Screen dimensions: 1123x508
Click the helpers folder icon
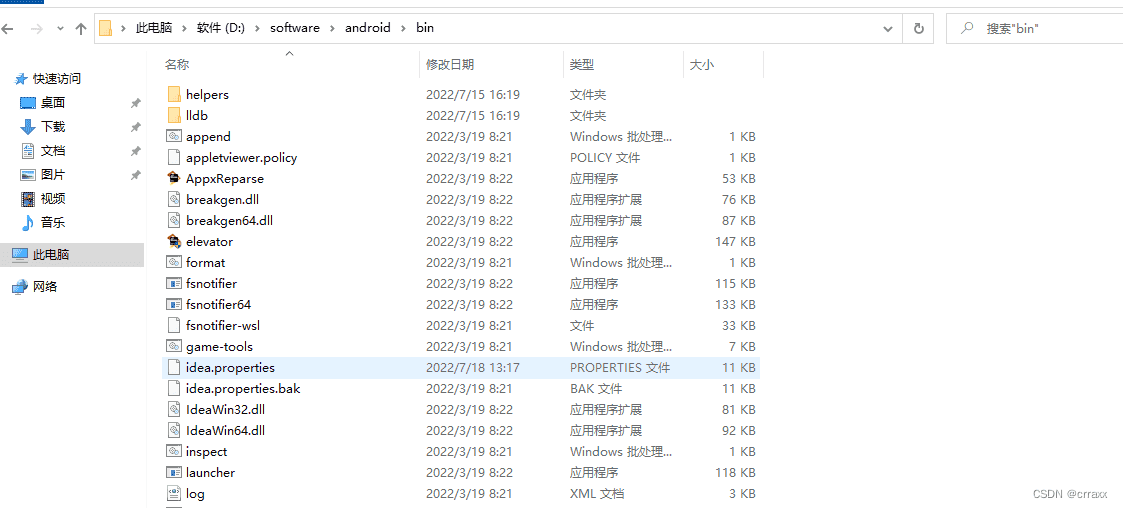[173, 94]
